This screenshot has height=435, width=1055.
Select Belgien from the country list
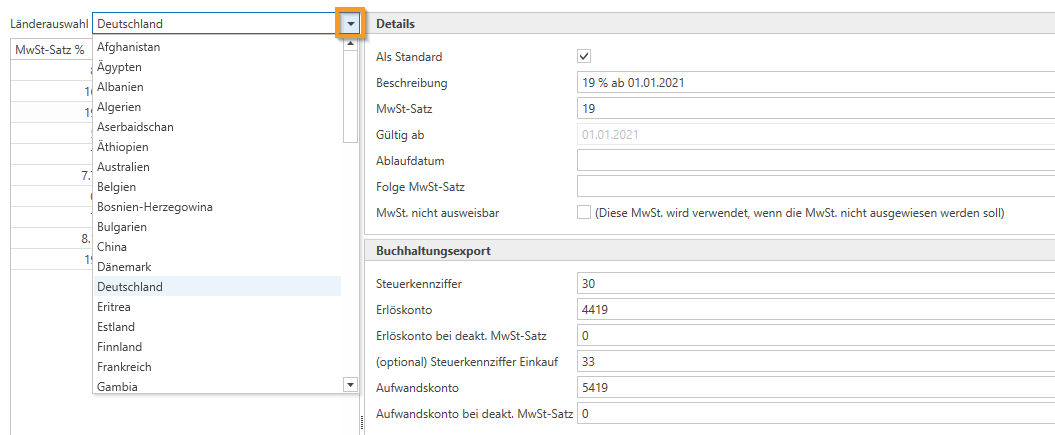coord(116,187)
